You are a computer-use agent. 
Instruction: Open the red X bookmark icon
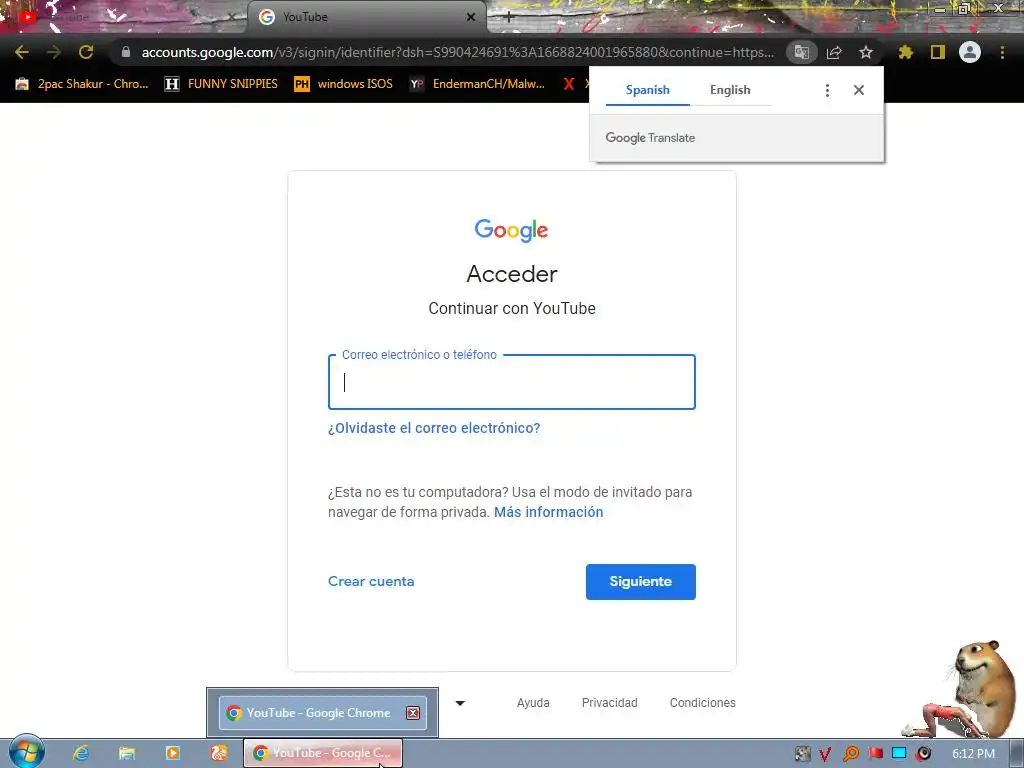pyautogui.click(x=569, y=84)
